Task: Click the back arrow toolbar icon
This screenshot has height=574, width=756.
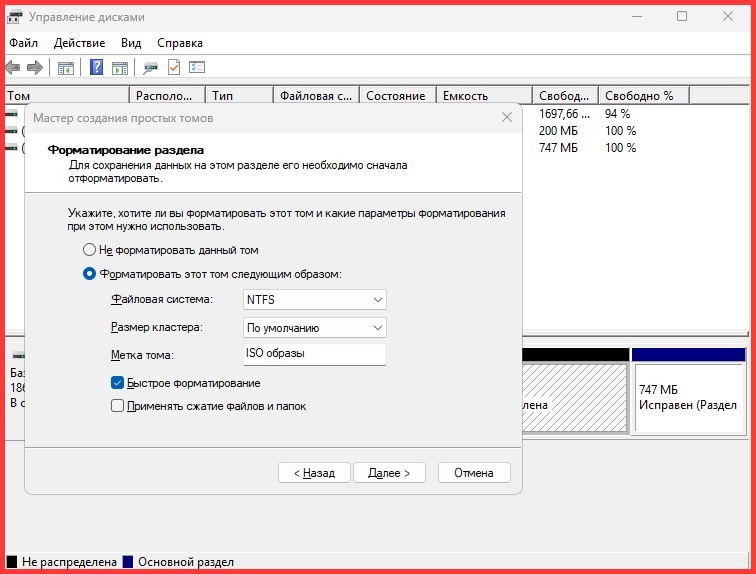Action: tap(13, 68)
